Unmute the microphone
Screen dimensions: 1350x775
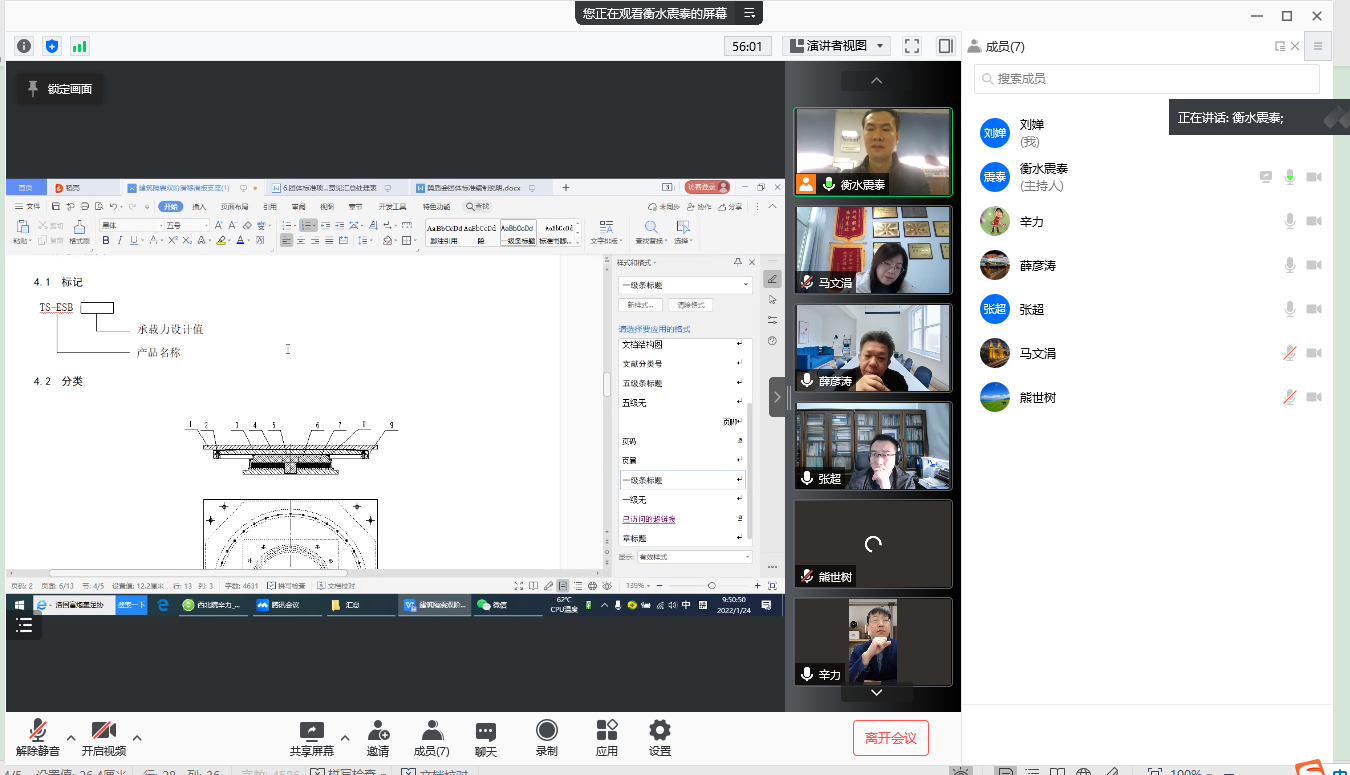(38, 731)
